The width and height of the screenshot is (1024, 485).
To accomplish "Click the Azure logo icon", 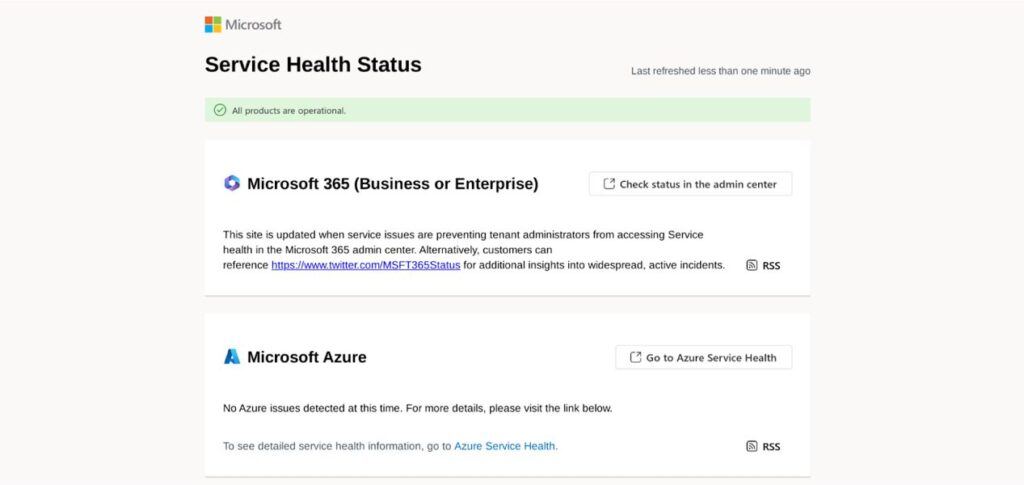I will [232, 357].
